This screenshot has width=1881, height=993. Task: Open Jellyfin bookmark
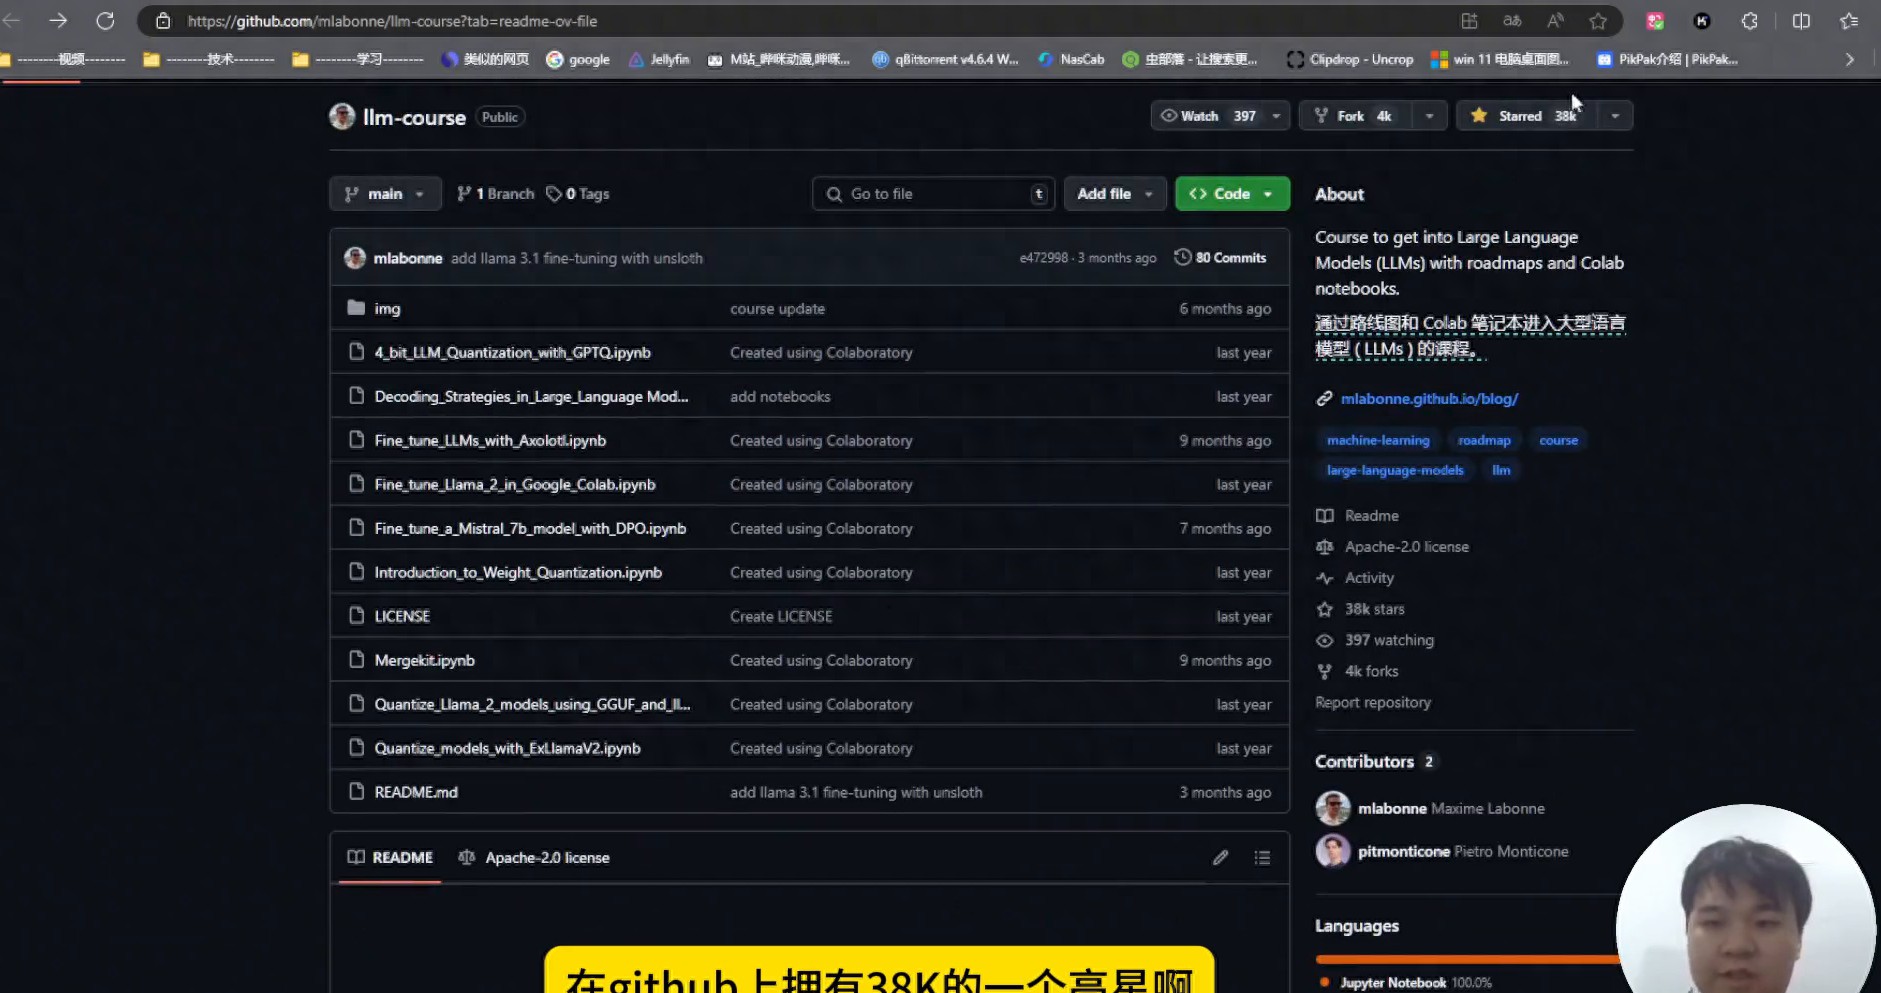(659, 60)
